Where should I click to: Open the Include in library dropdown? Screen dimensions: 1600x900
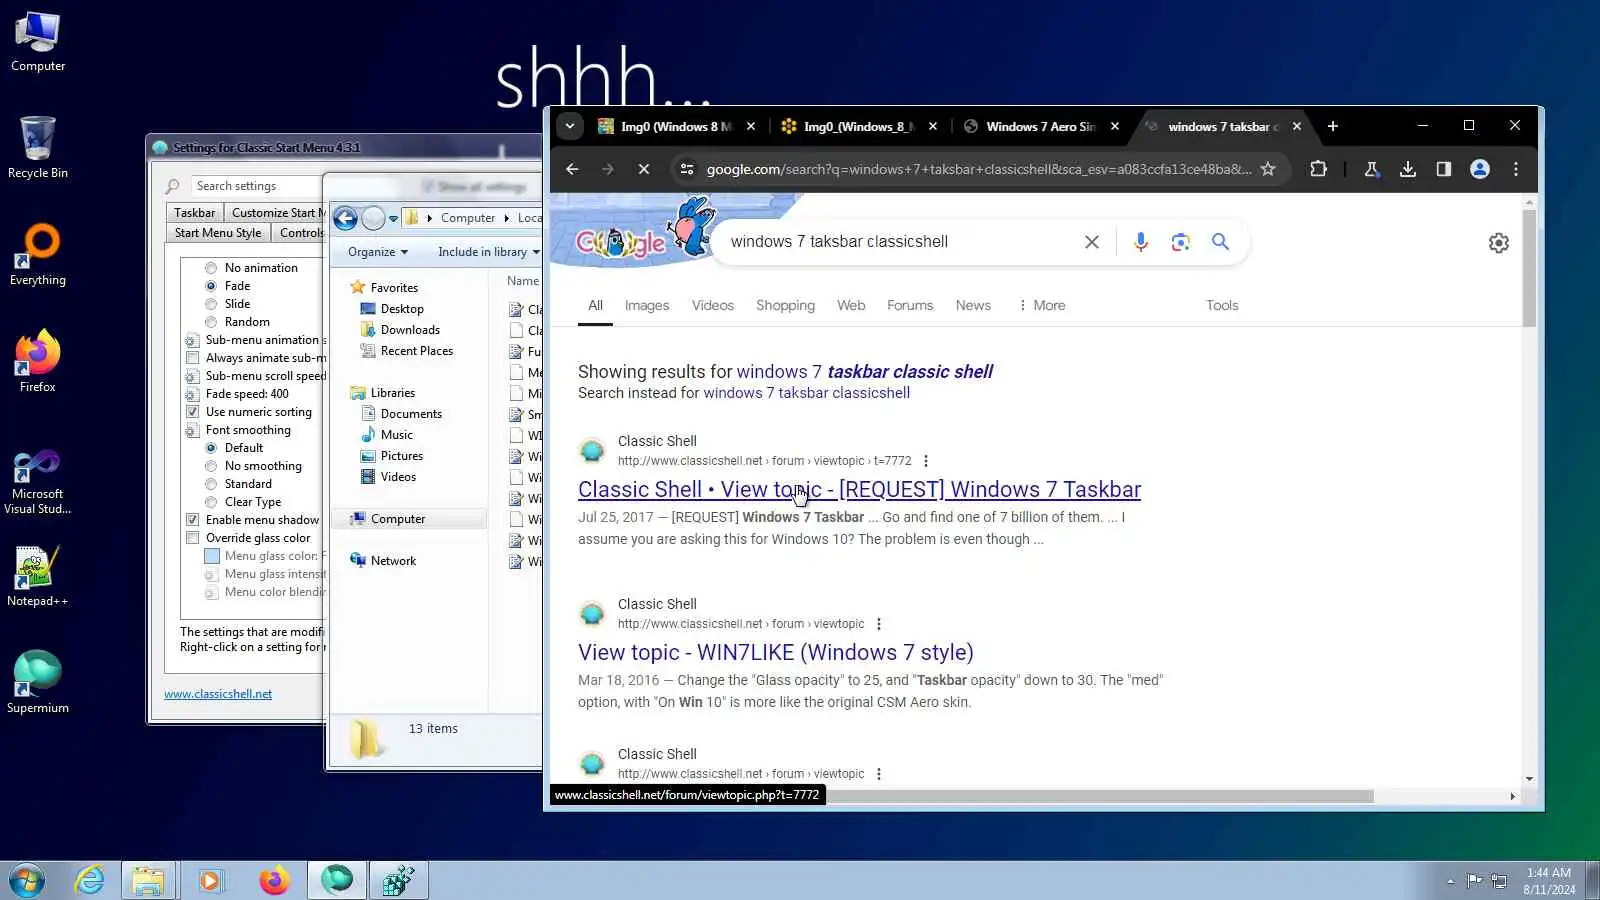pos(488,252)
